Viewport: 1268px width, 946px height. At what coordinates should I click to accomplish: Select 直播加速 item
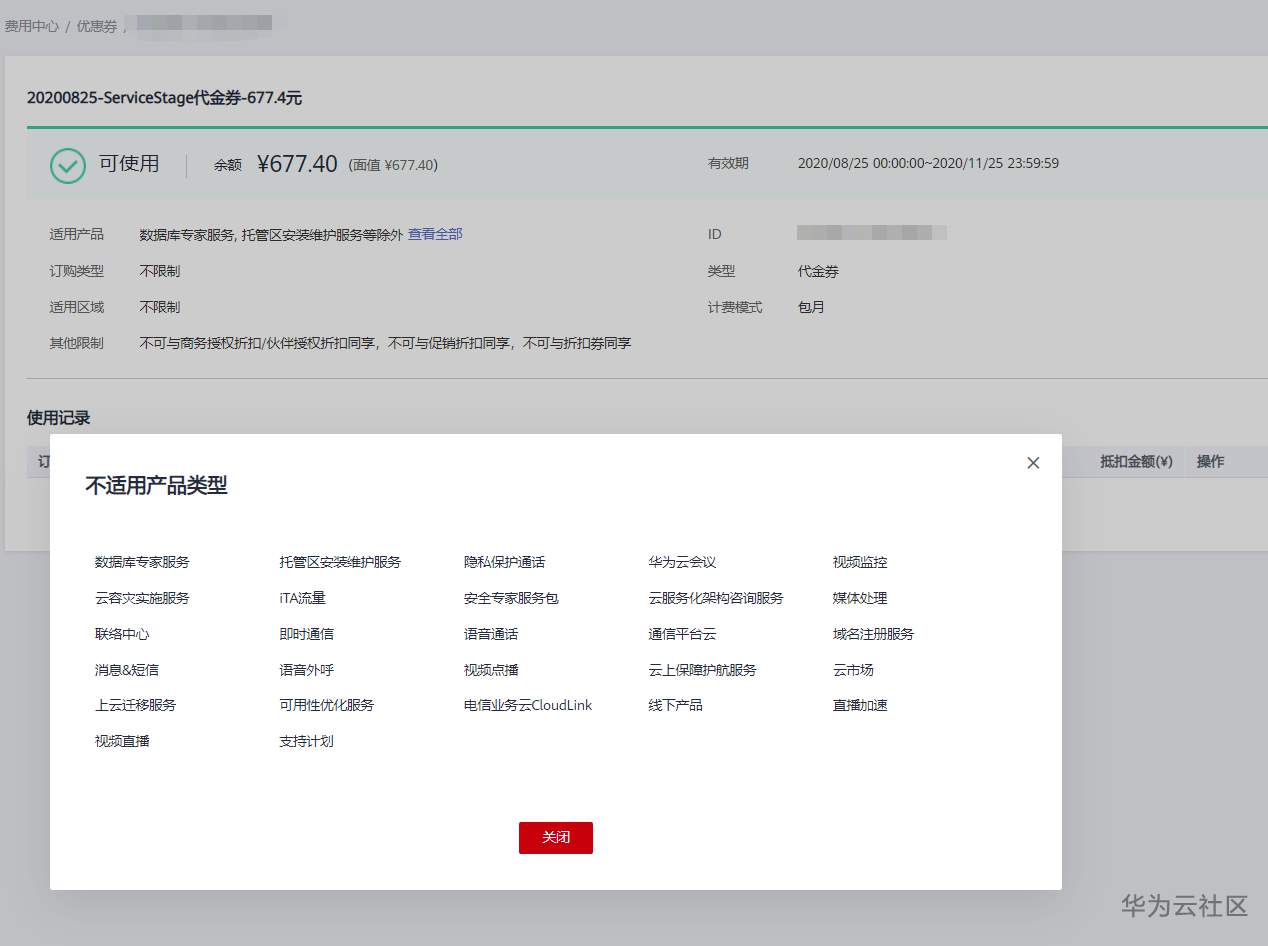(x=860, y=705)
